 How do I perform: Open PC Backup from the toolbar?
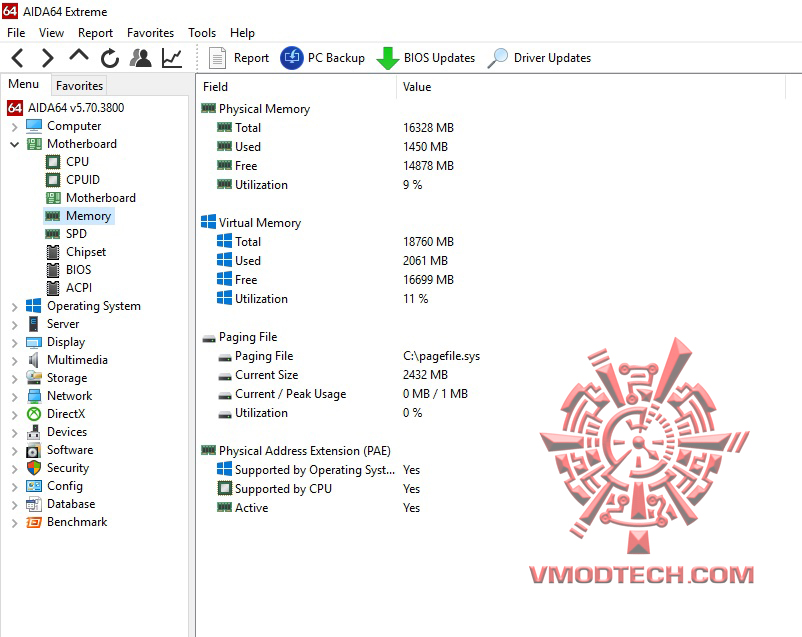[x=323, y=58]
